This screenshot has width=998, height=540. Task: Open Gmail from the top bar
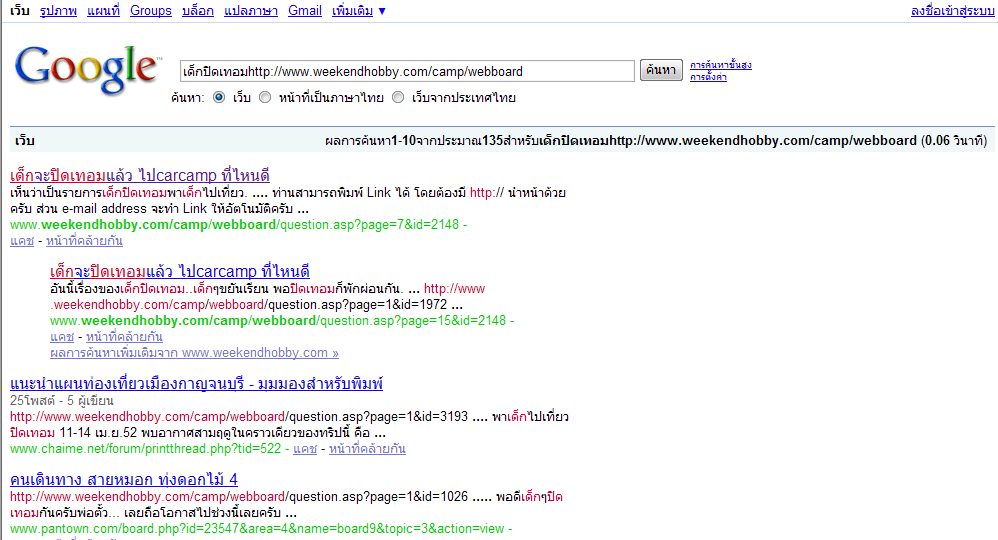click(305, 11)
